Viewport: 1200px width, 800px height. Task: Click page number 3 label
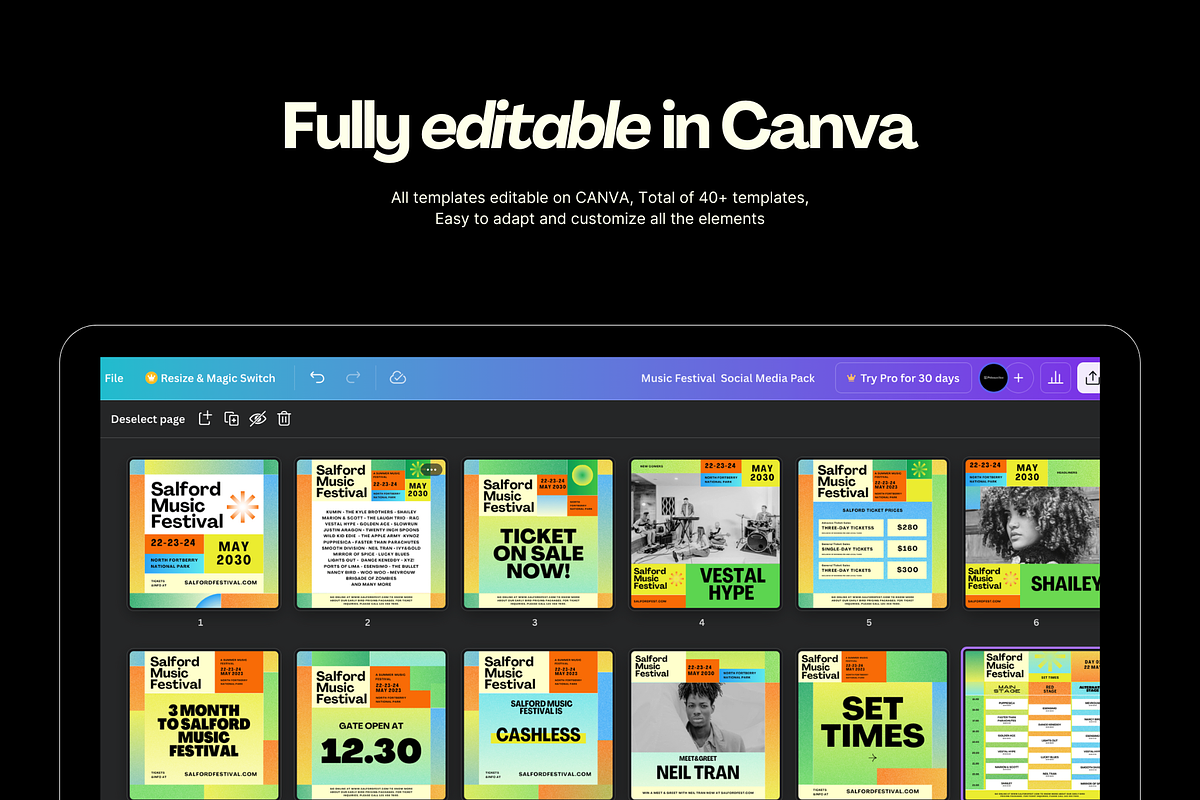coord(535,623)
